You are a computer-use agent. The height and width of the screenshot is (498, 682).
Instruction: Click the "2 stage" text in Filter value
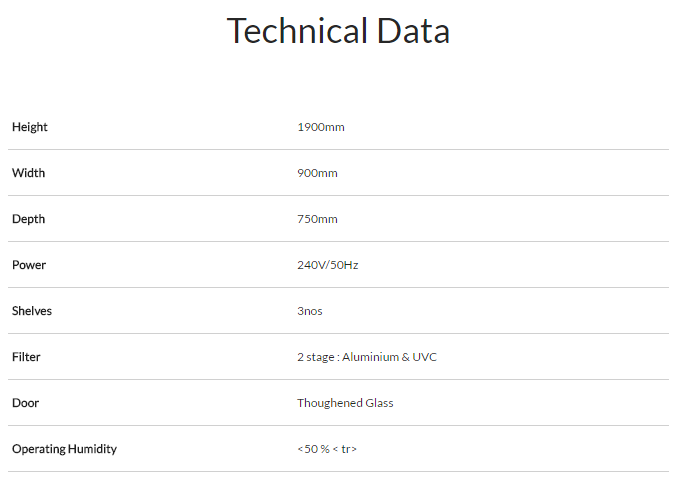(316, 357)
